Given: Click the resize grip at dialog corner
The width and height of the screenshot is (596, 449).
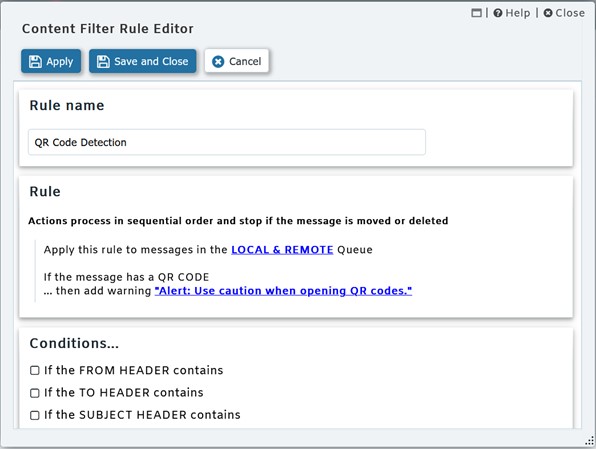Looking at the screenshot, I should pos(589,441).
